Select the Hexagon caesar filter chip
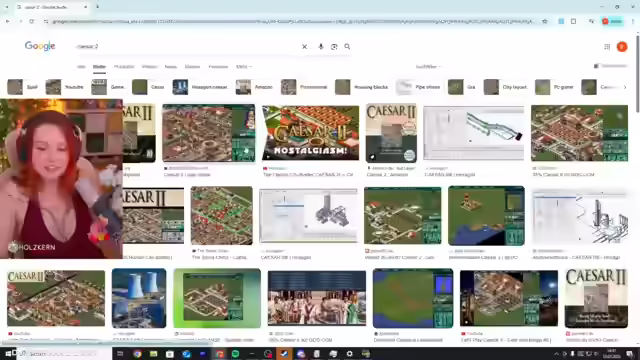The width and height of the screenshot is (640, 360). (201, 87)
